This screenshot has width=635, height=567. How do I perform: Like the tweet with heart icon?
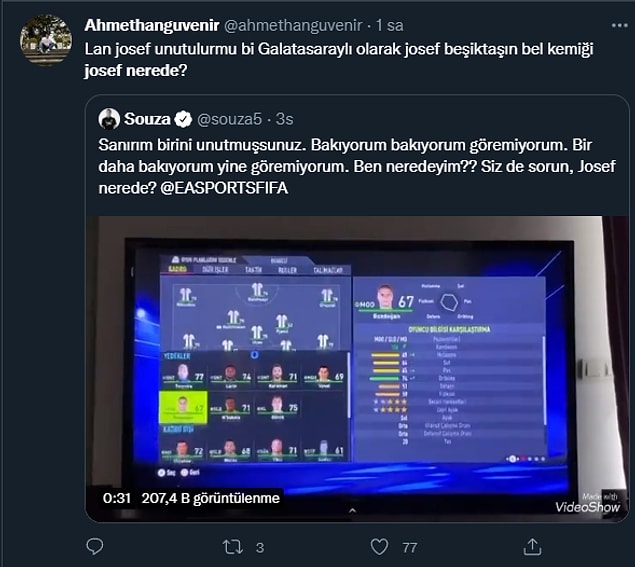coord(379,547)
